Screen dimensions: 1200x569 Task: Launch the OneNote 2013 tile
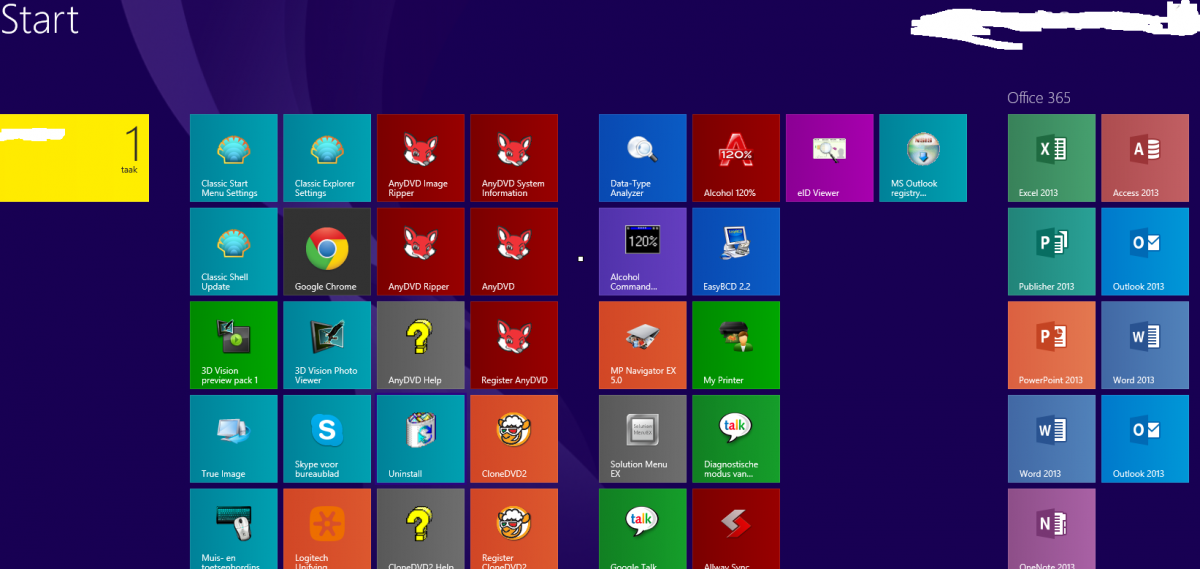pos(1052,529)
